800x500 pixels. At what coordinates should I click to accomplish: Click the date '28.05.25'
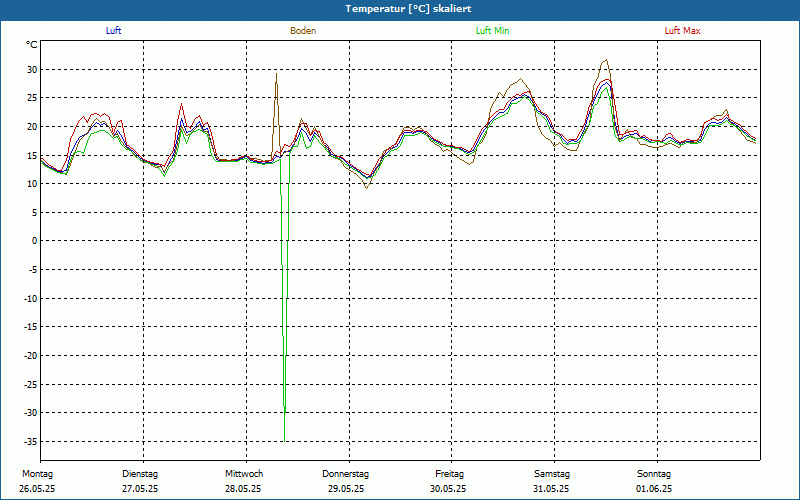tap(243, 489)
